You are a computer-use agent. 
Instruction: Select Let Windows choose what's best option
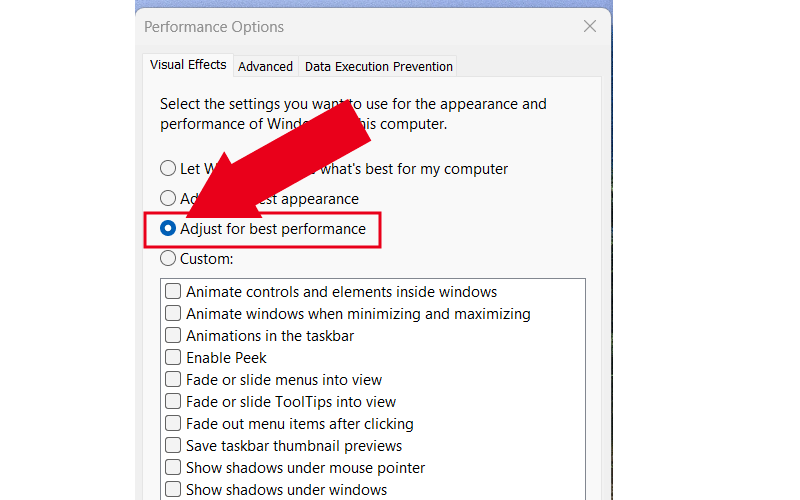click(168, 169)
